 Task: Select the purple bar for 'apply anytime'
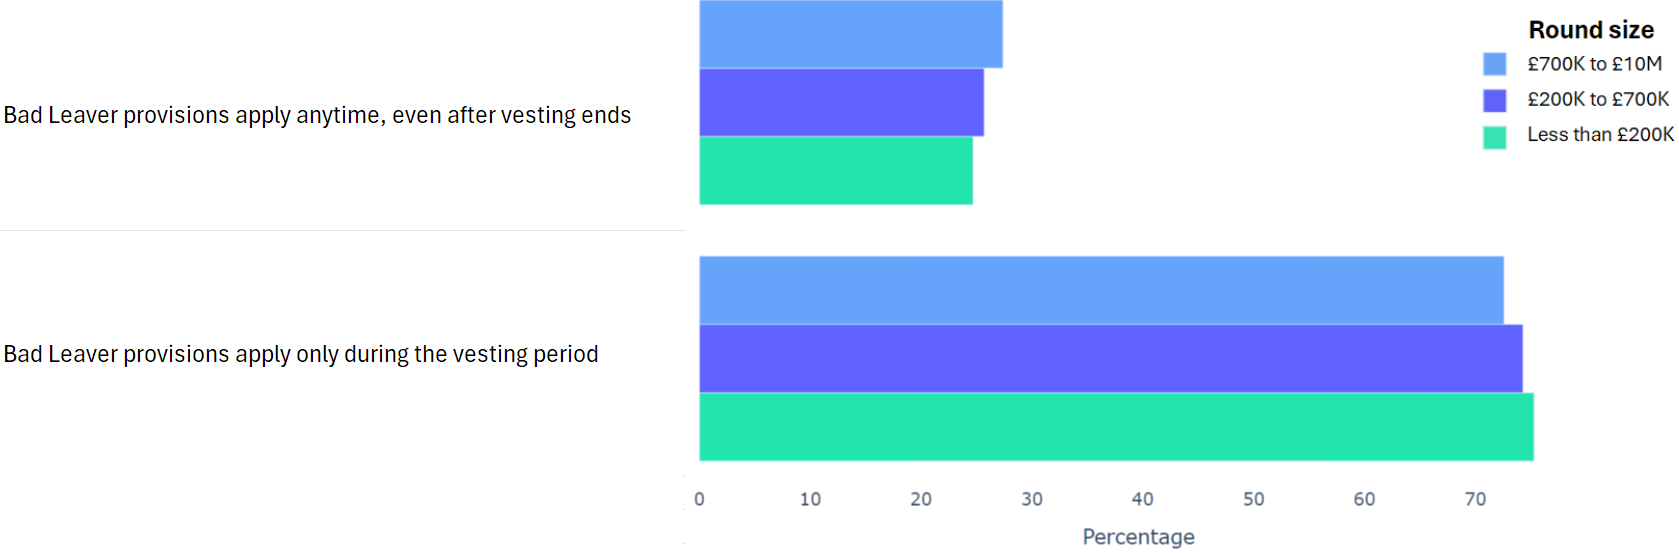(841, 102)
